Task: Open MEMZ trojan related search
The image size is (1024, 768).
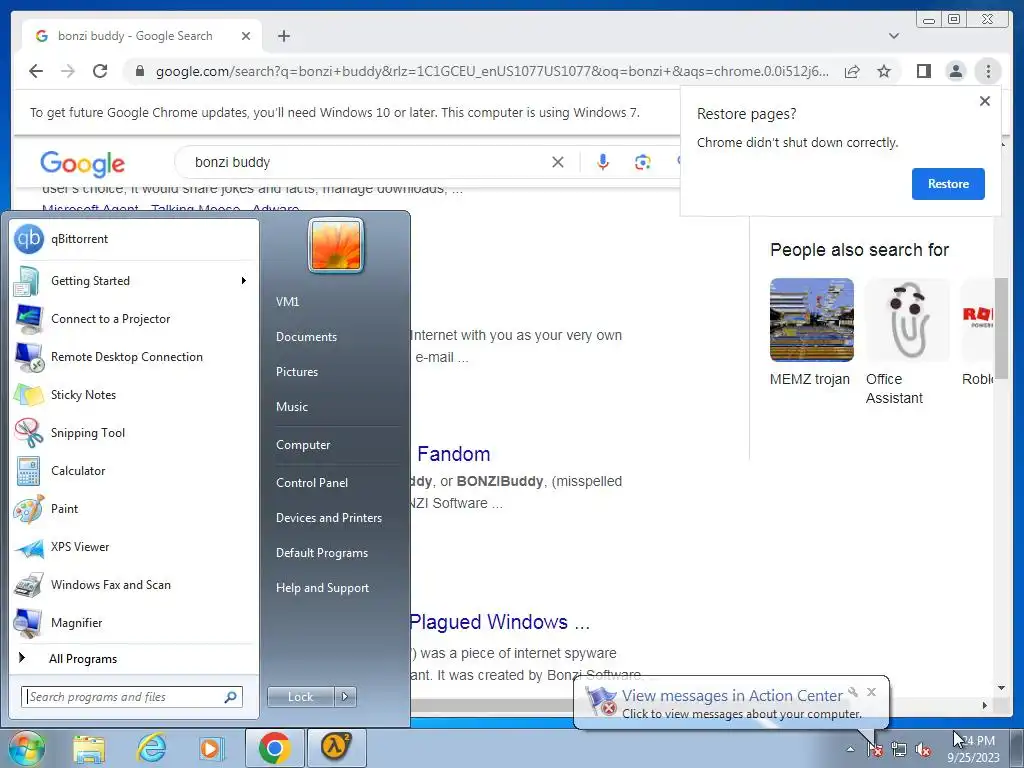Action: [x=812, y=333]
